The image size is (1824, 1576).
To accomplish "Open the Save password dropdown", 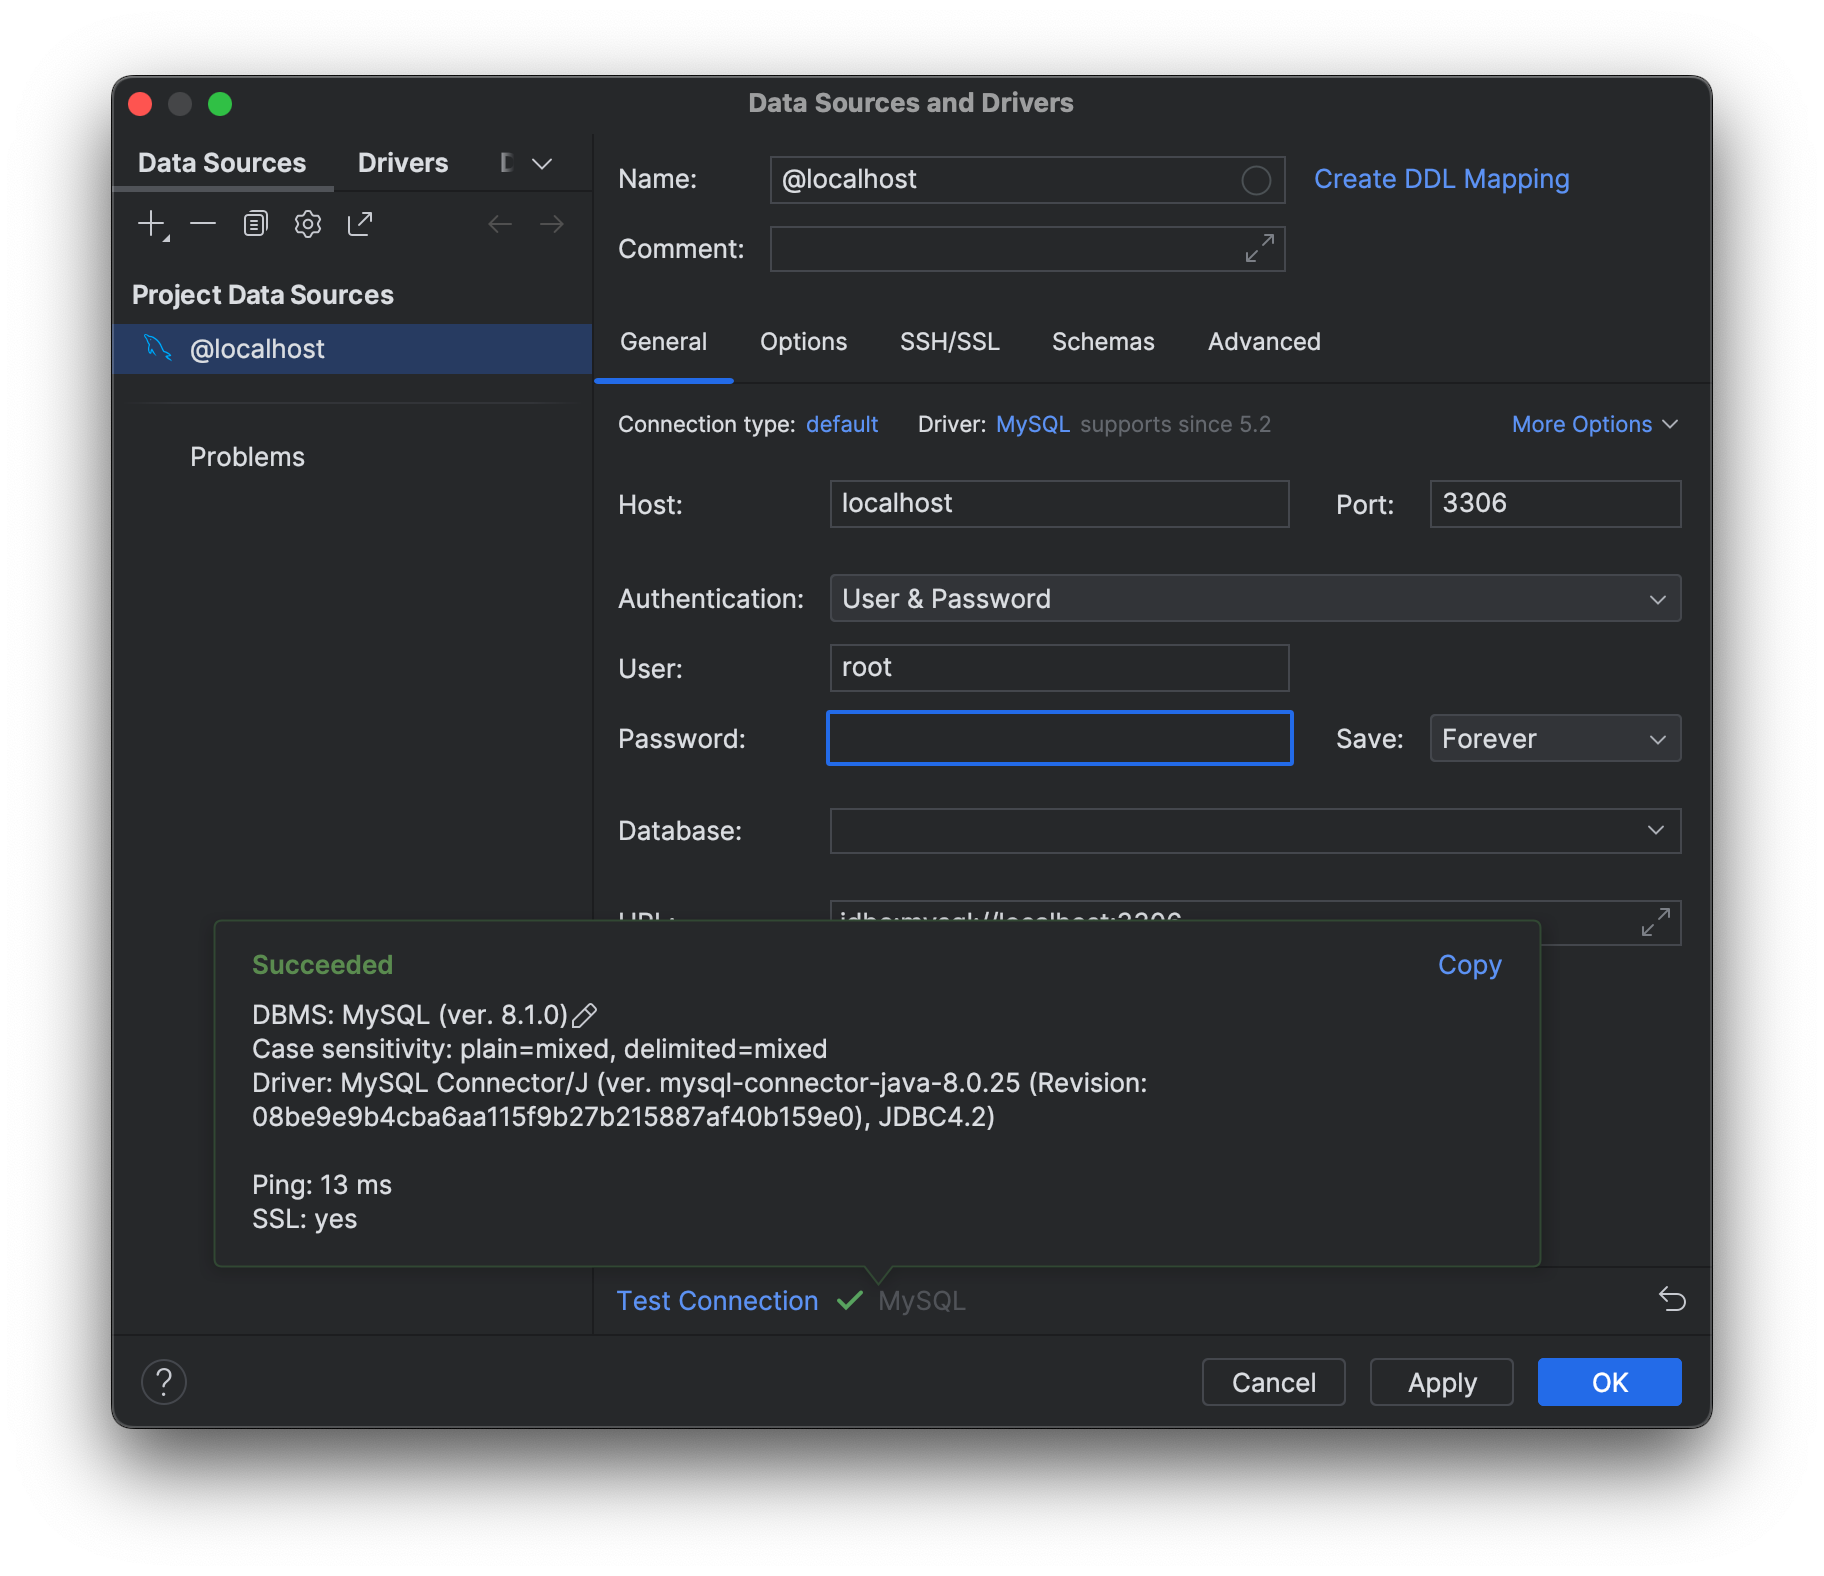I will 1555,739.
